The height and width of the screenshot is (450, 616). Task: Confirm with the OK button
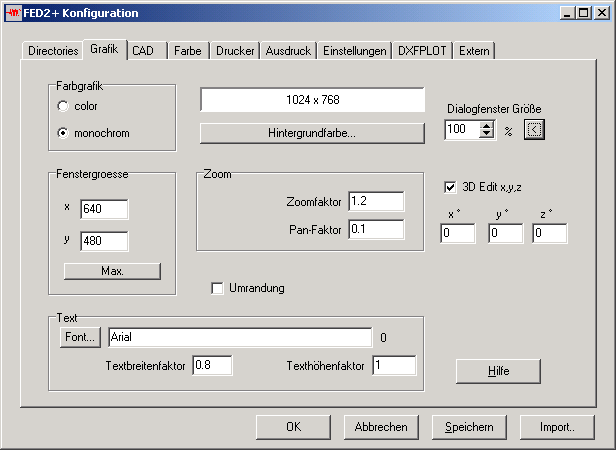tap(293, 427)
